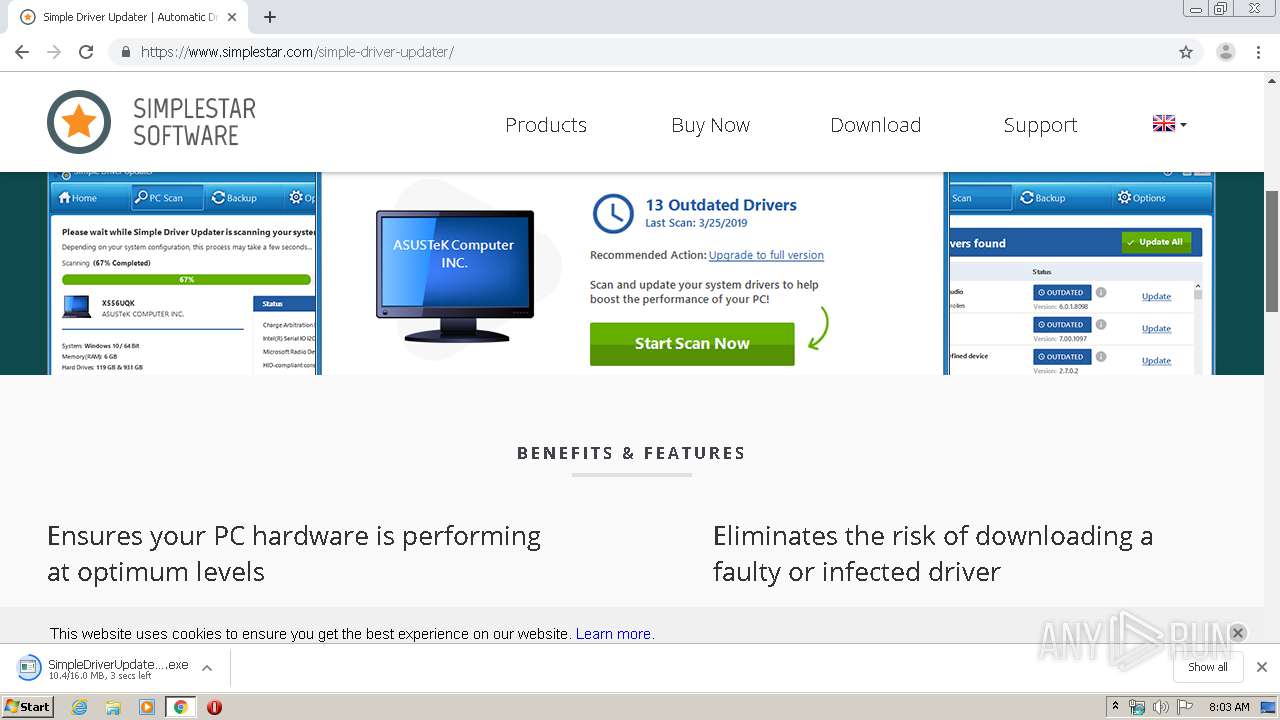Click the Action Center flag tray icon
Screen dimensions: 1280x720
click(x=1185, y=707)
